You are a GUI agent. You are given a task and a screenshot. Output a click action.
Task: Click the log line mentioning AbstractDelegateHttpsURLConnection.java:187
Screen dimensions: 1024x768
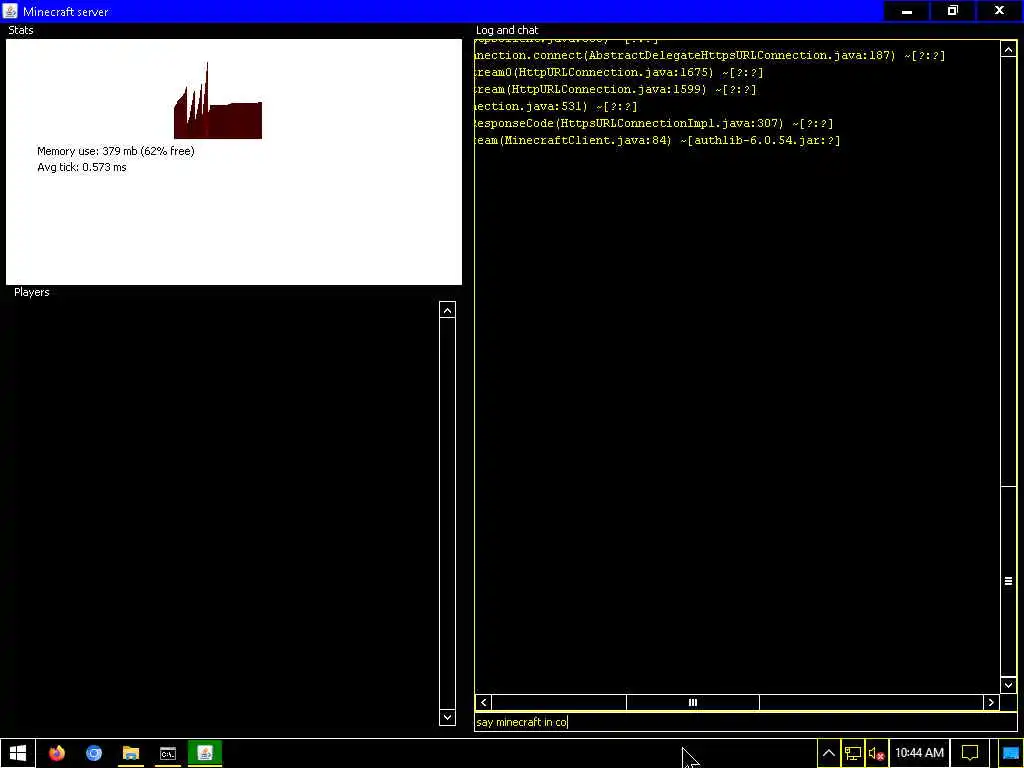[710, 56]
